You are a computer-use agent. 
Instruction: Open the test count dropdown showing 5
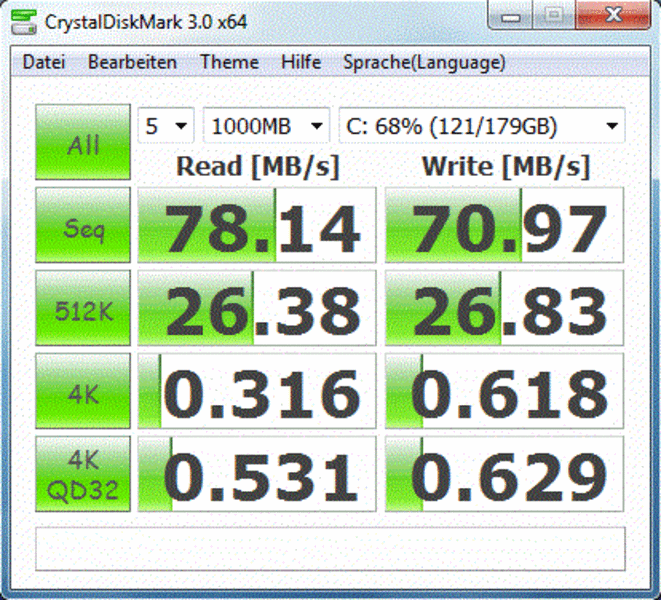(x=166, y=126)
